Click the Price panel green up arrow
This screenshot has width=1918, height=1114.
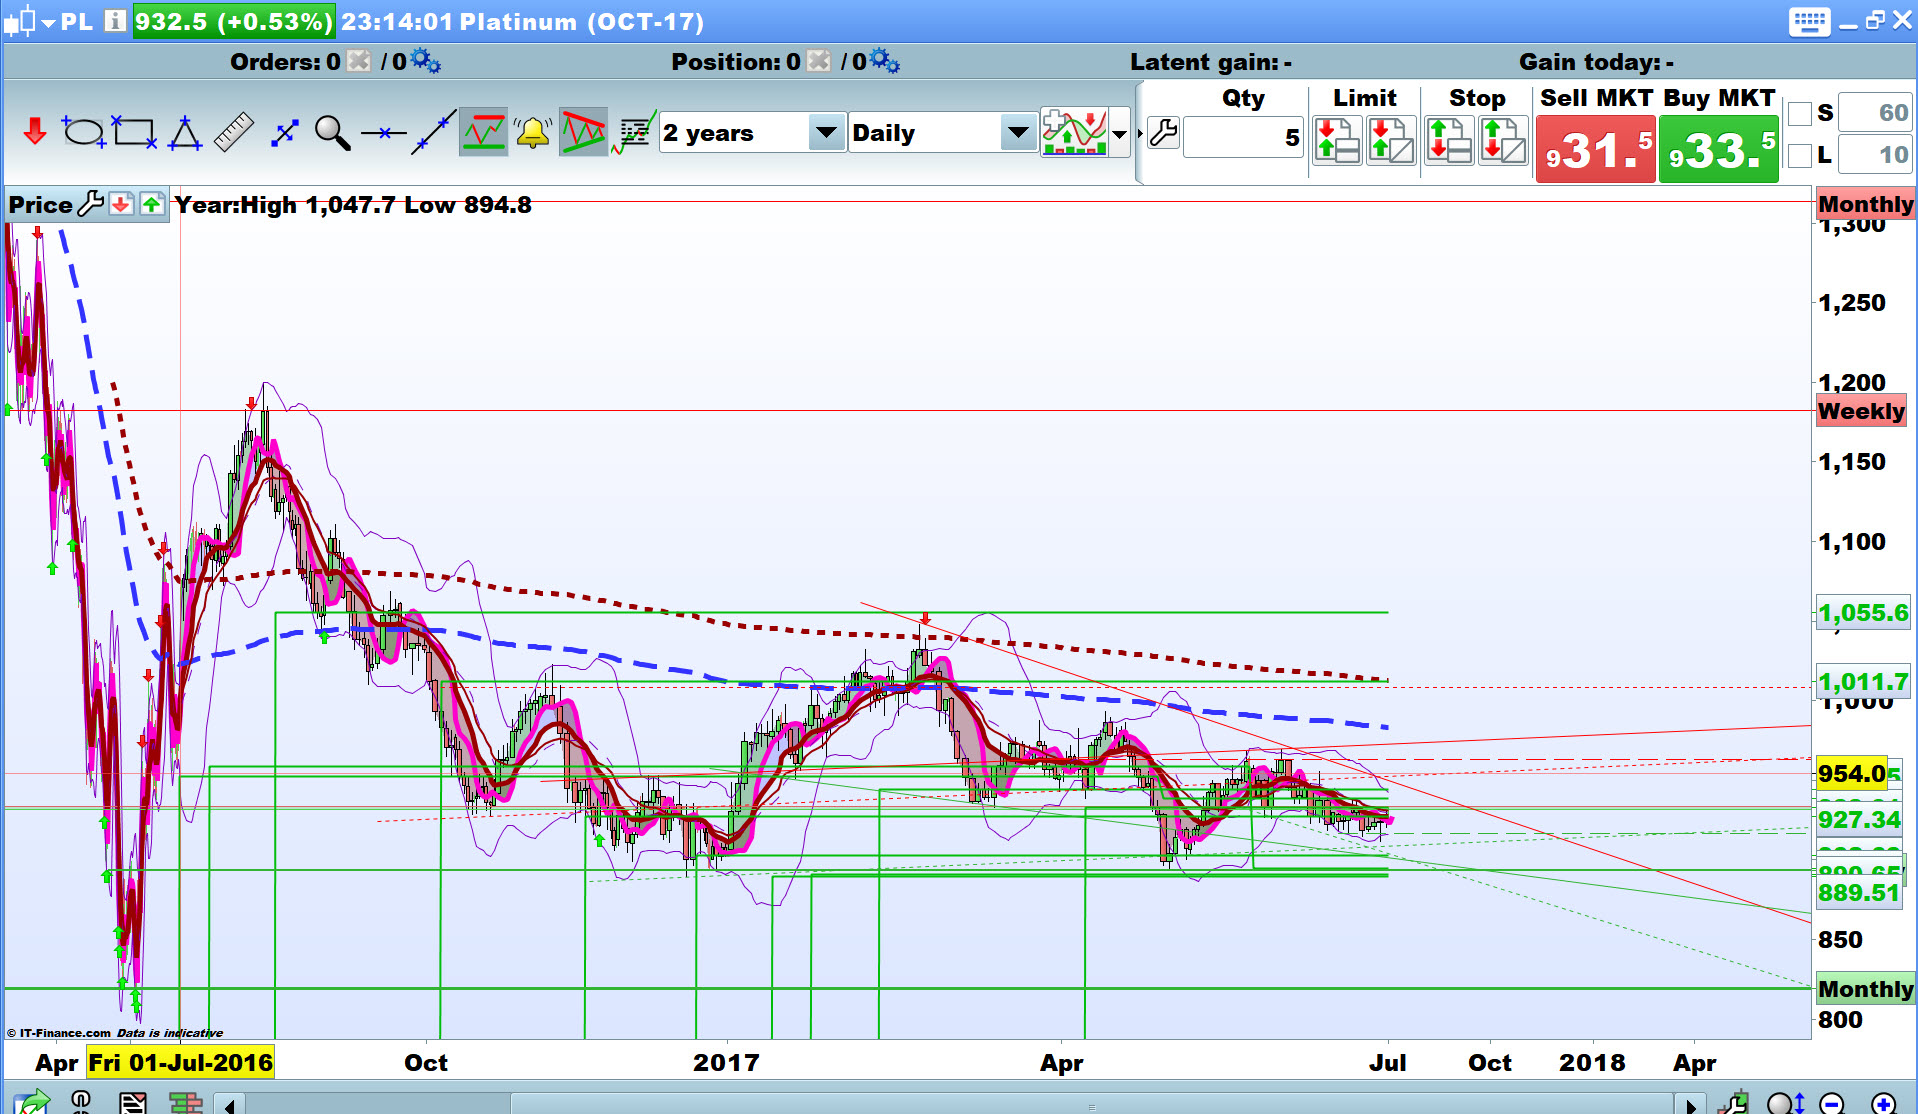[152, 205]
